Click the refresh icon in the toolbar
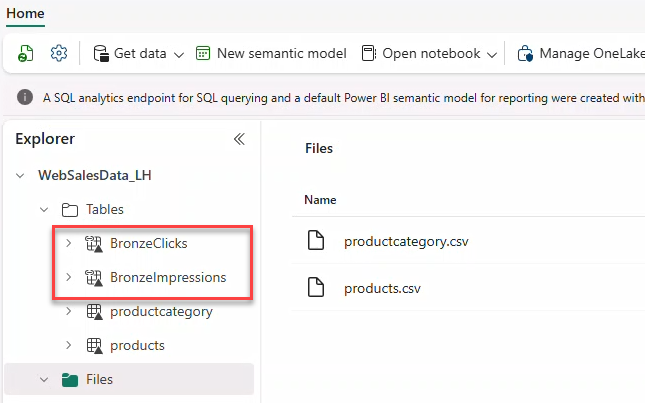This screenshot has height=403, width=645. pyautogui.click(x=27, y=53)
